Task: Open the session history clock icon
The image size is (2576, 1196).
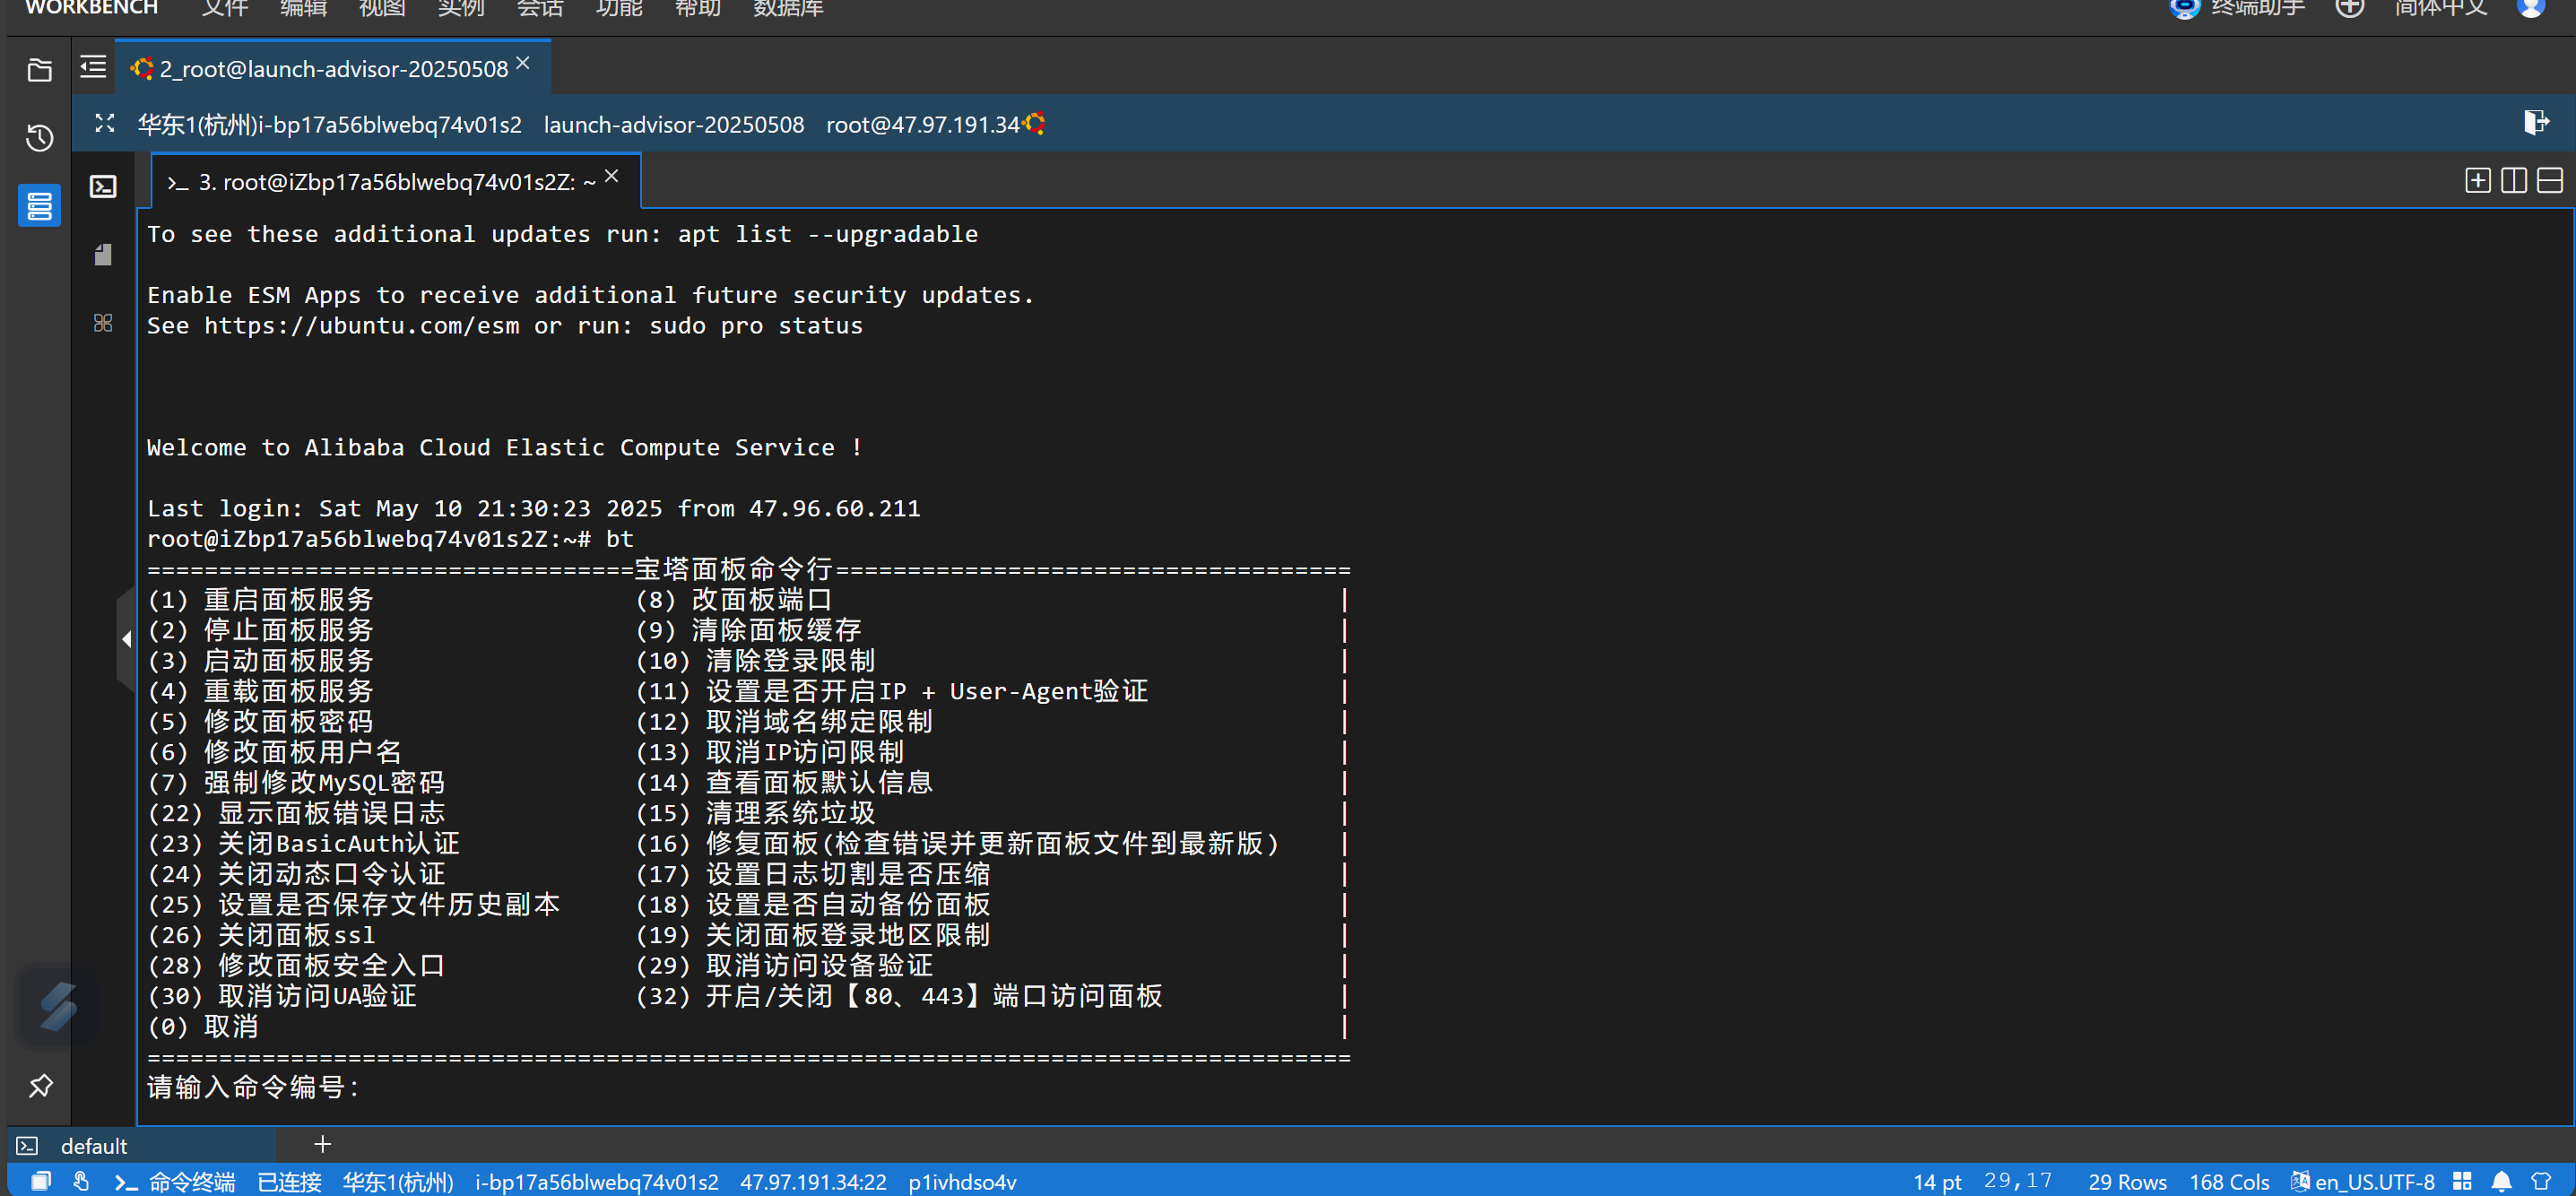Action: click(39, 138)
